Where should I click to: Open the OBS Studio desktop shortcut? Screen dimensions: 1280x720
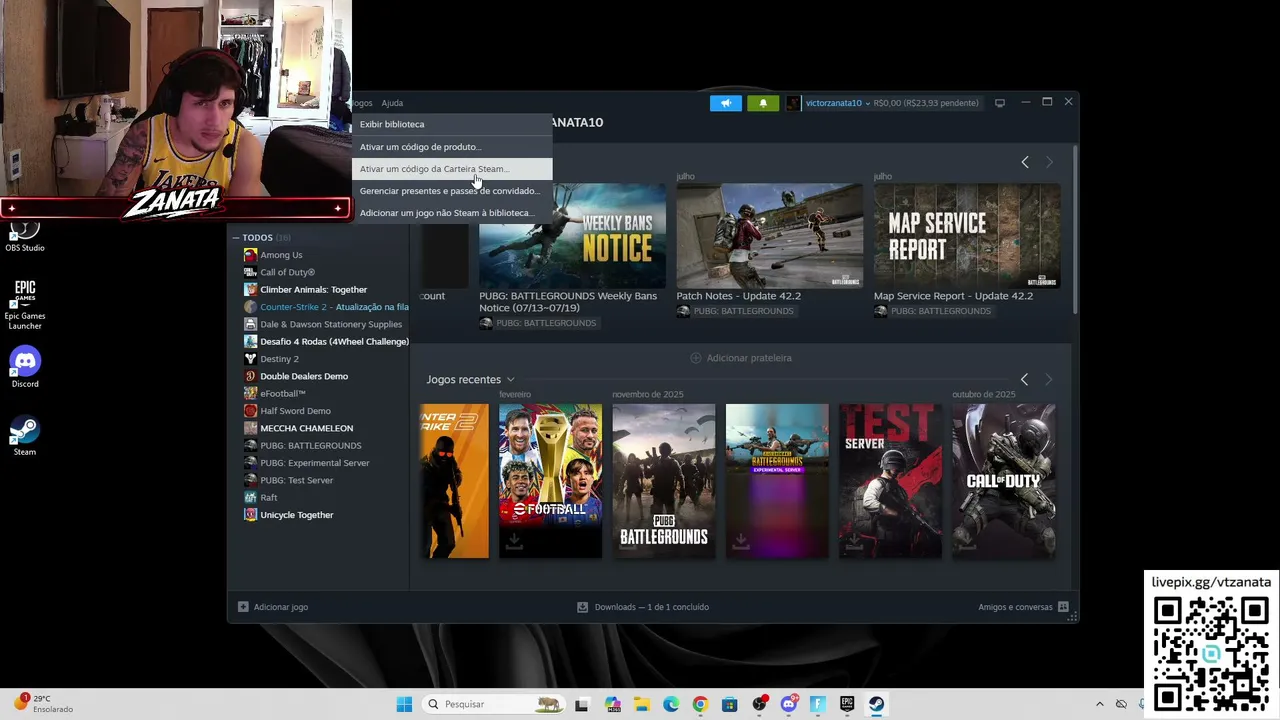click(25, 237)
